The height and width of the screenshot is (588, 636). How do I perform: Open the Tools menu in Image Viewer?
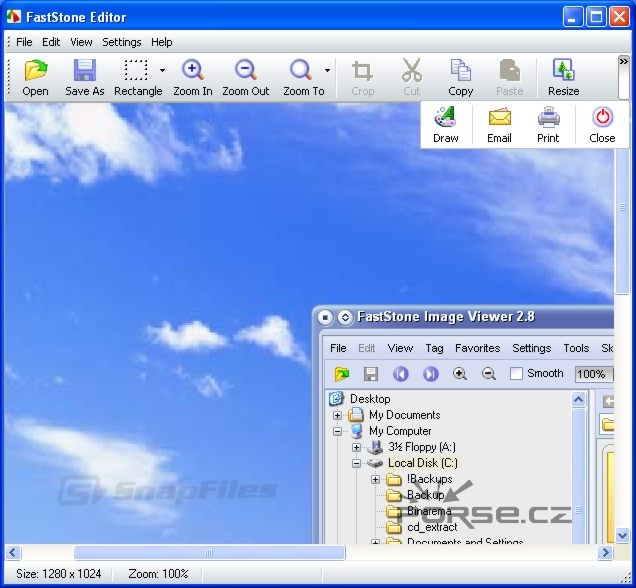click(576, 348)
